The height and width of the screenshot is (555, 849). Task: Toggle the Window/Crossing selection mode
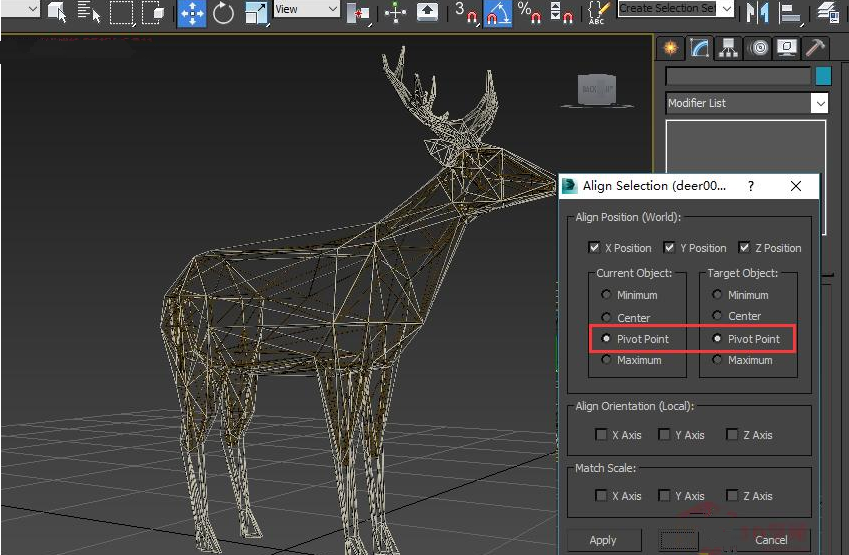pos(153,12)
